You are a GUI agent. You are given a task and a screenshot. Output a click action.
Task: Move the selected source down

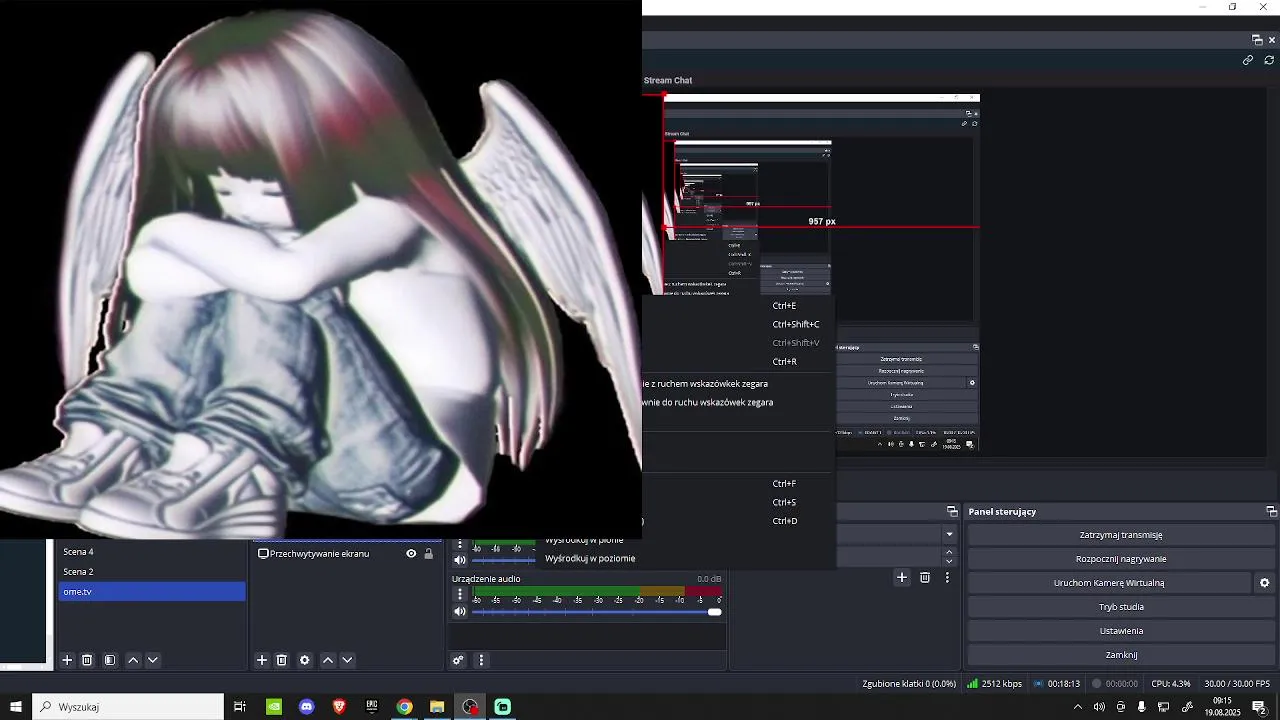(x=347, y=660)
